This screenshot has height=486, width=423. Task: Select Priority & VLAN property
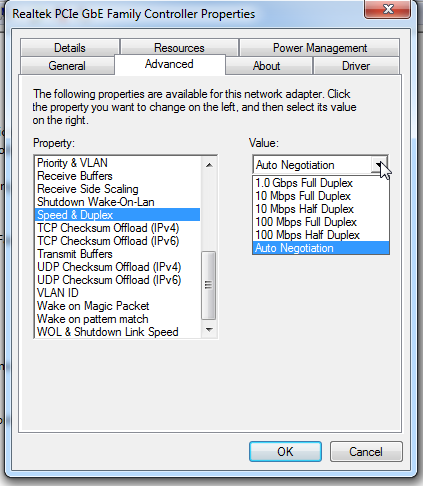coord(117,163)
